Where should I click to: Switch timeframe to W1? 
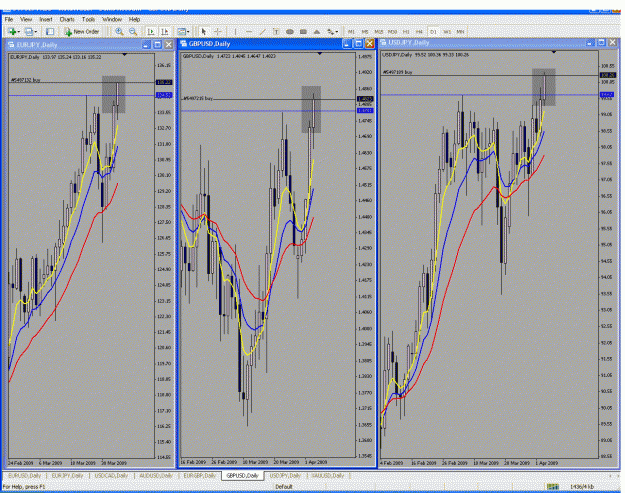pyautogui.click(x=447, y=31)
